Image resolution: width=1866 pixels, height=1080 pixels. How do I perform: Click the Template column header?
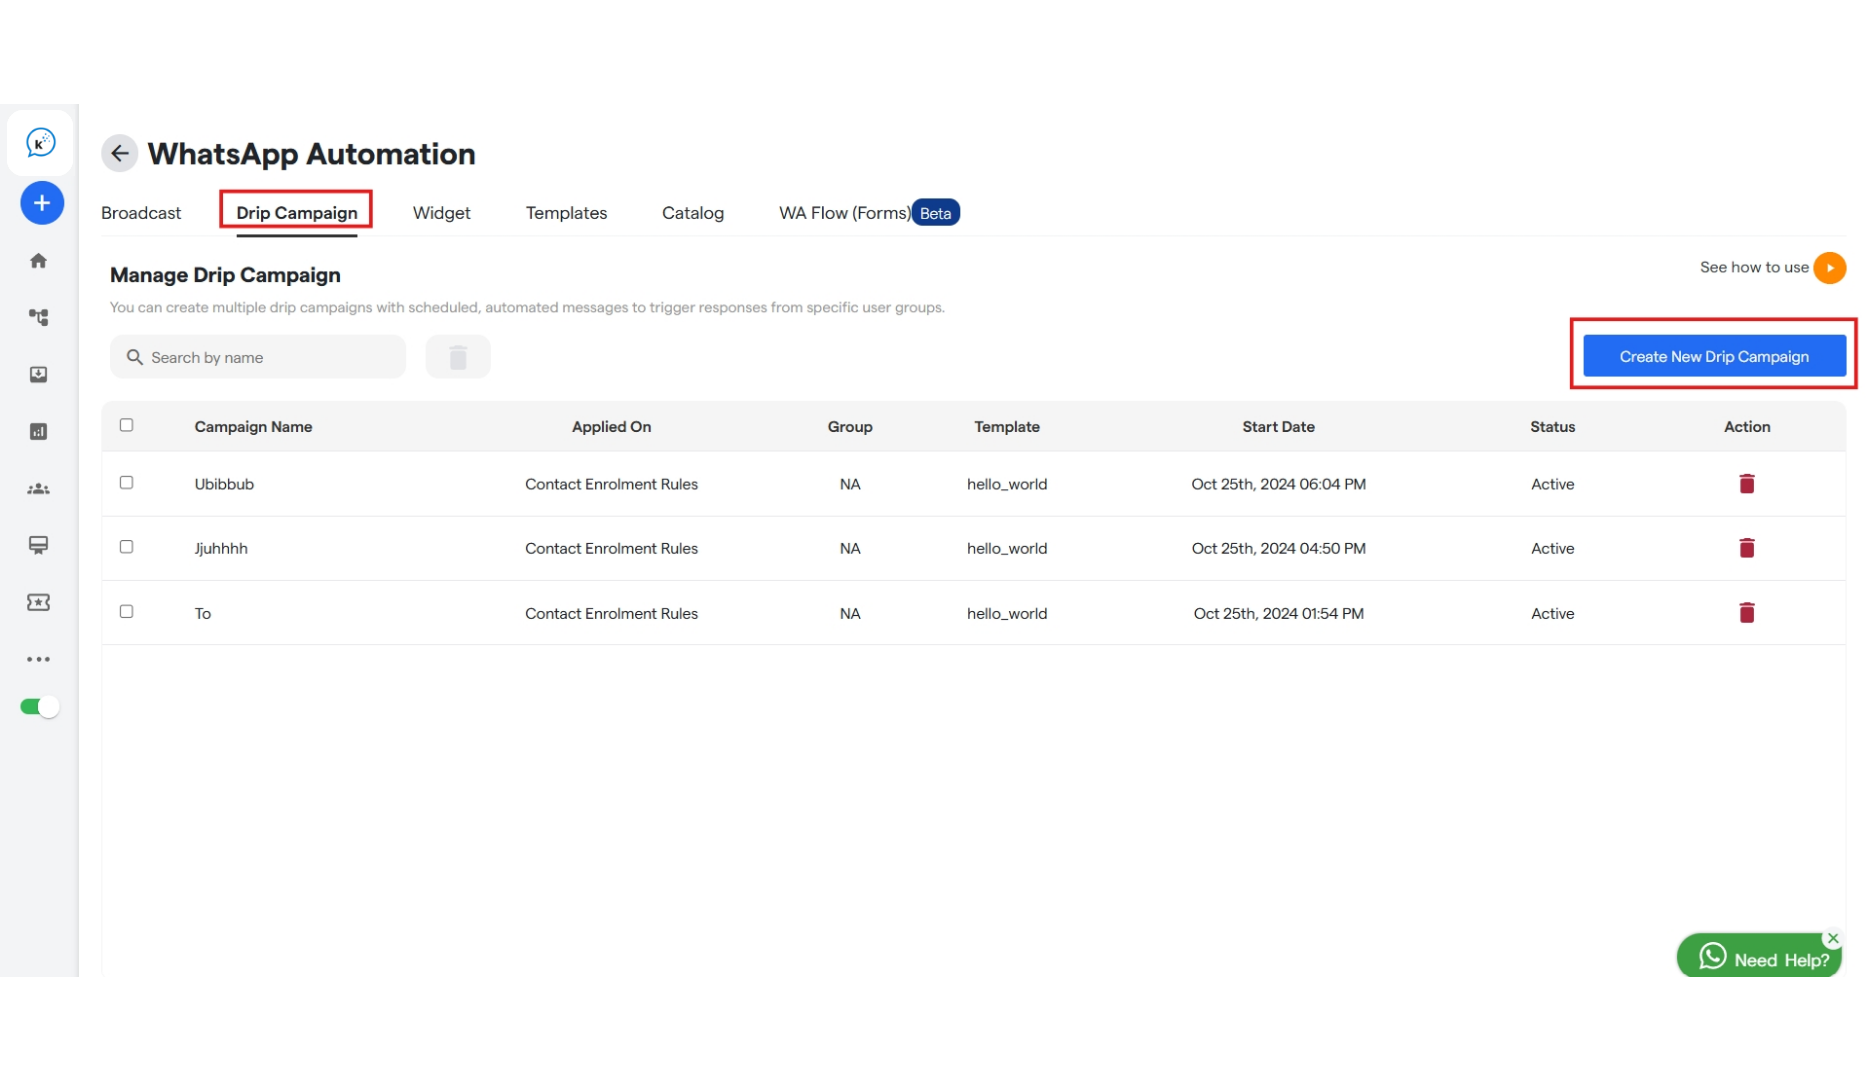[x=1007, y=427]
